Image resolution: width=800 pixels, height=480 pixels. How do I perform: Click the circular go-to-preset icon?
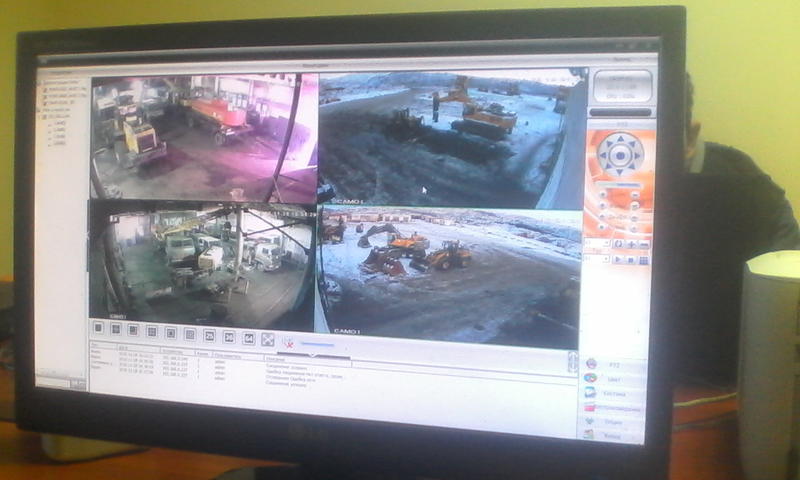click(619, 244)
